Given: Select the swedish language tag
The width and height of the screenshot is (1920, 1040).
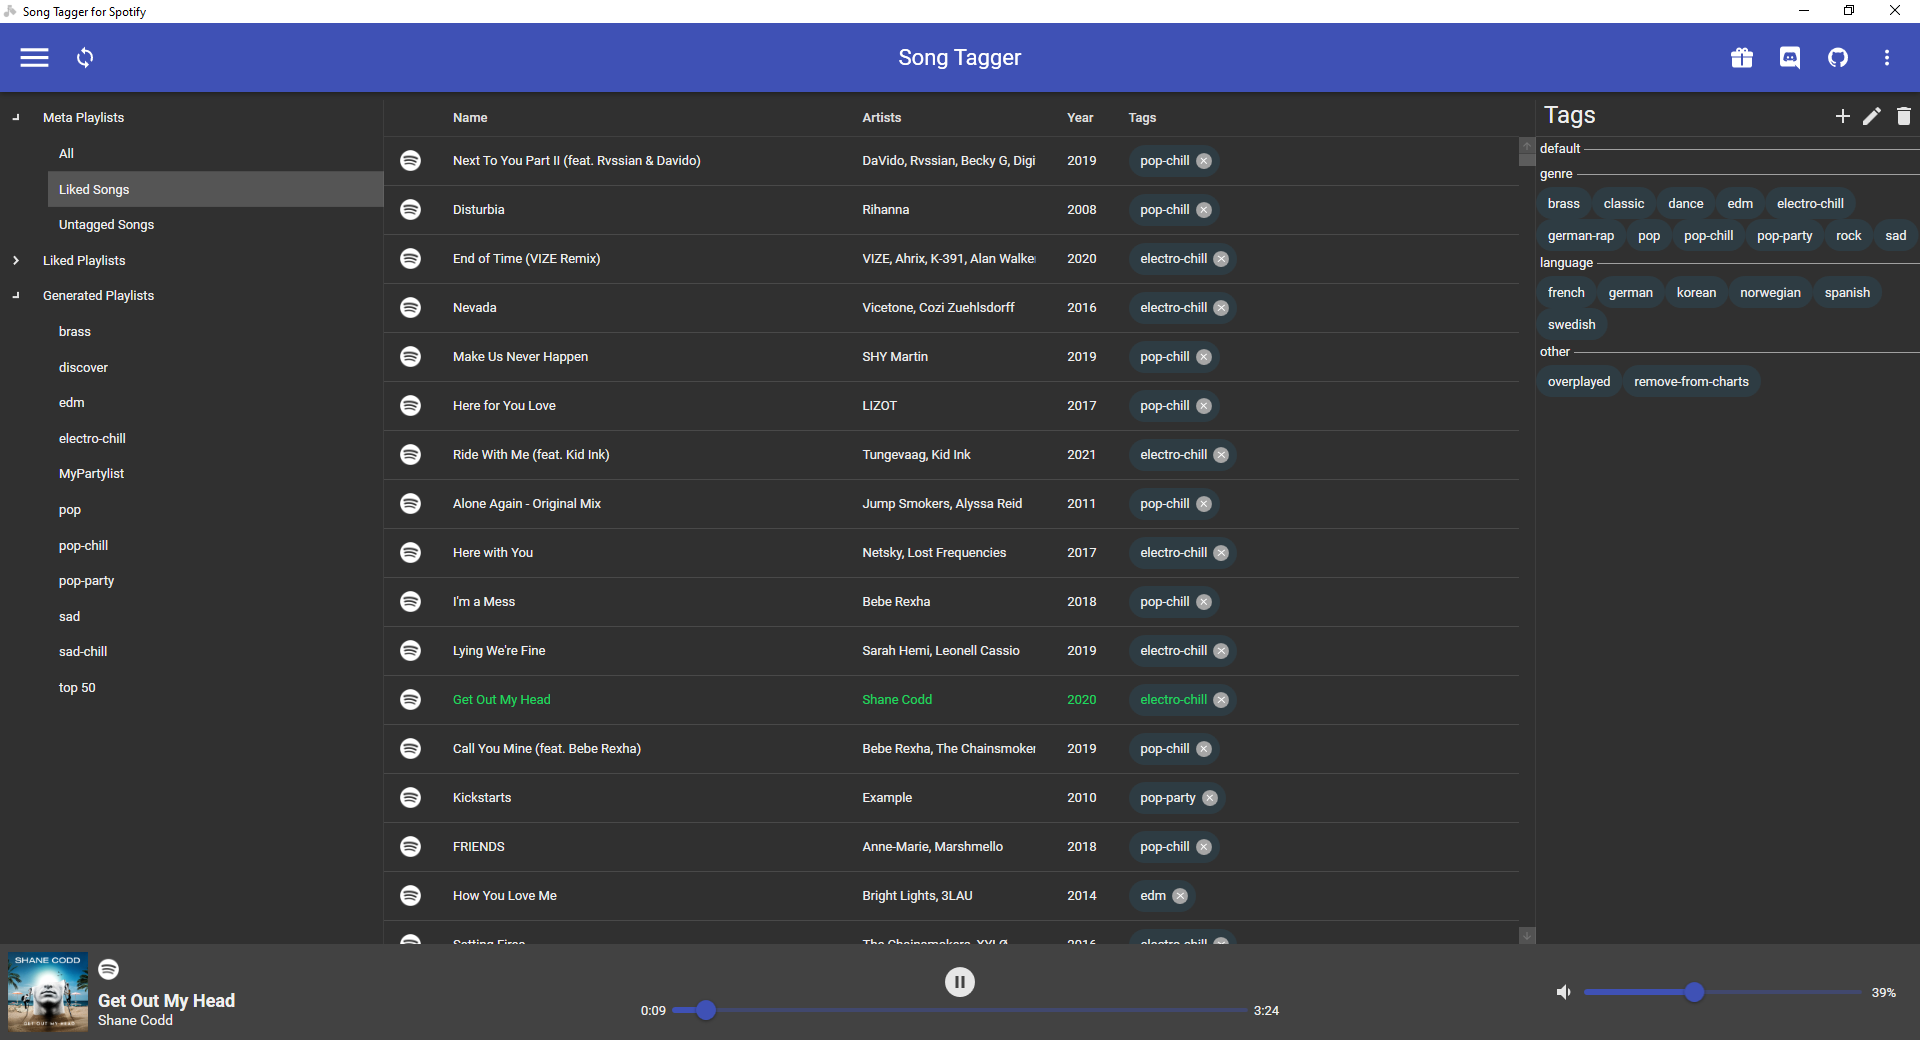Looking at the screenshot, I should point(1571,325).
